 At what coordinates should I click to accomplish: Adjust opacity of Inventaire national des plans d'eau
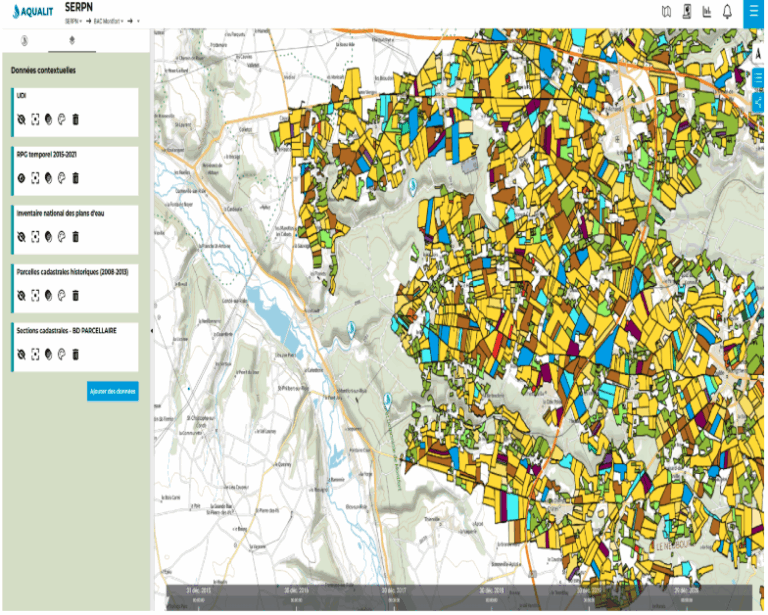click(x=48, y=237)
